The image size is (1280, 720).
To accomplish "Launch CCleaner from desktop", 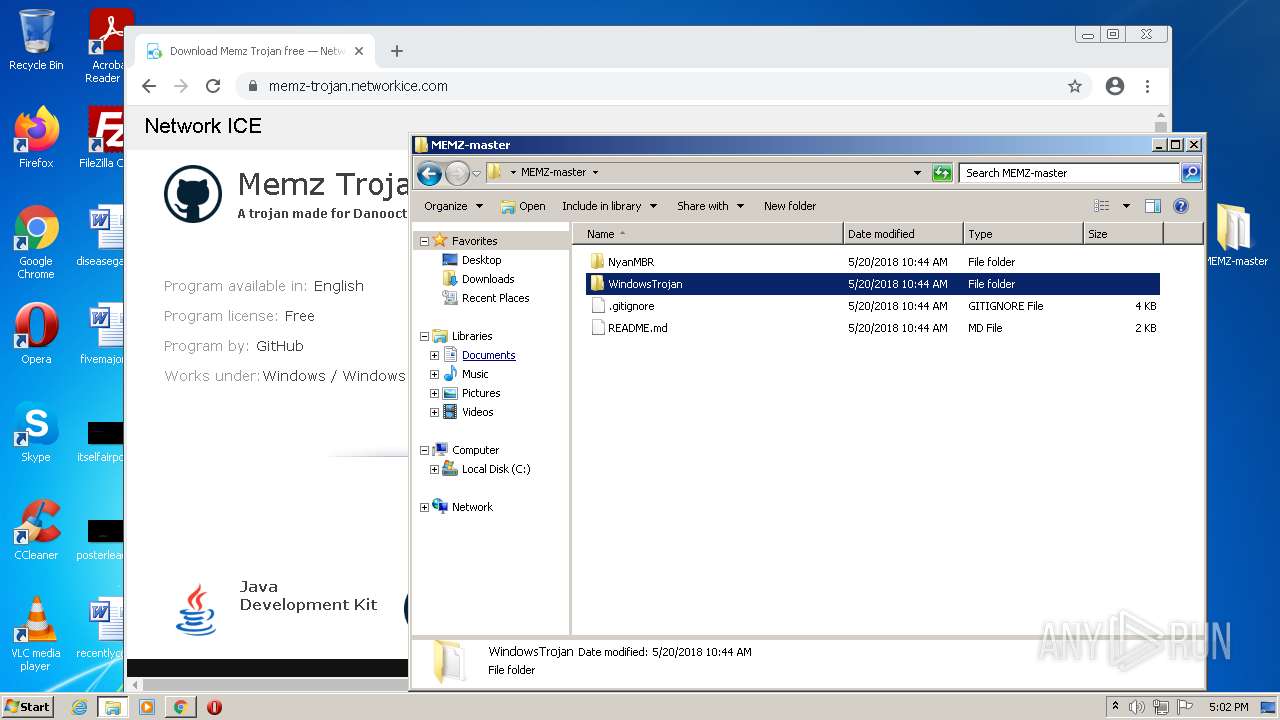I will click(x=36, y=529).
